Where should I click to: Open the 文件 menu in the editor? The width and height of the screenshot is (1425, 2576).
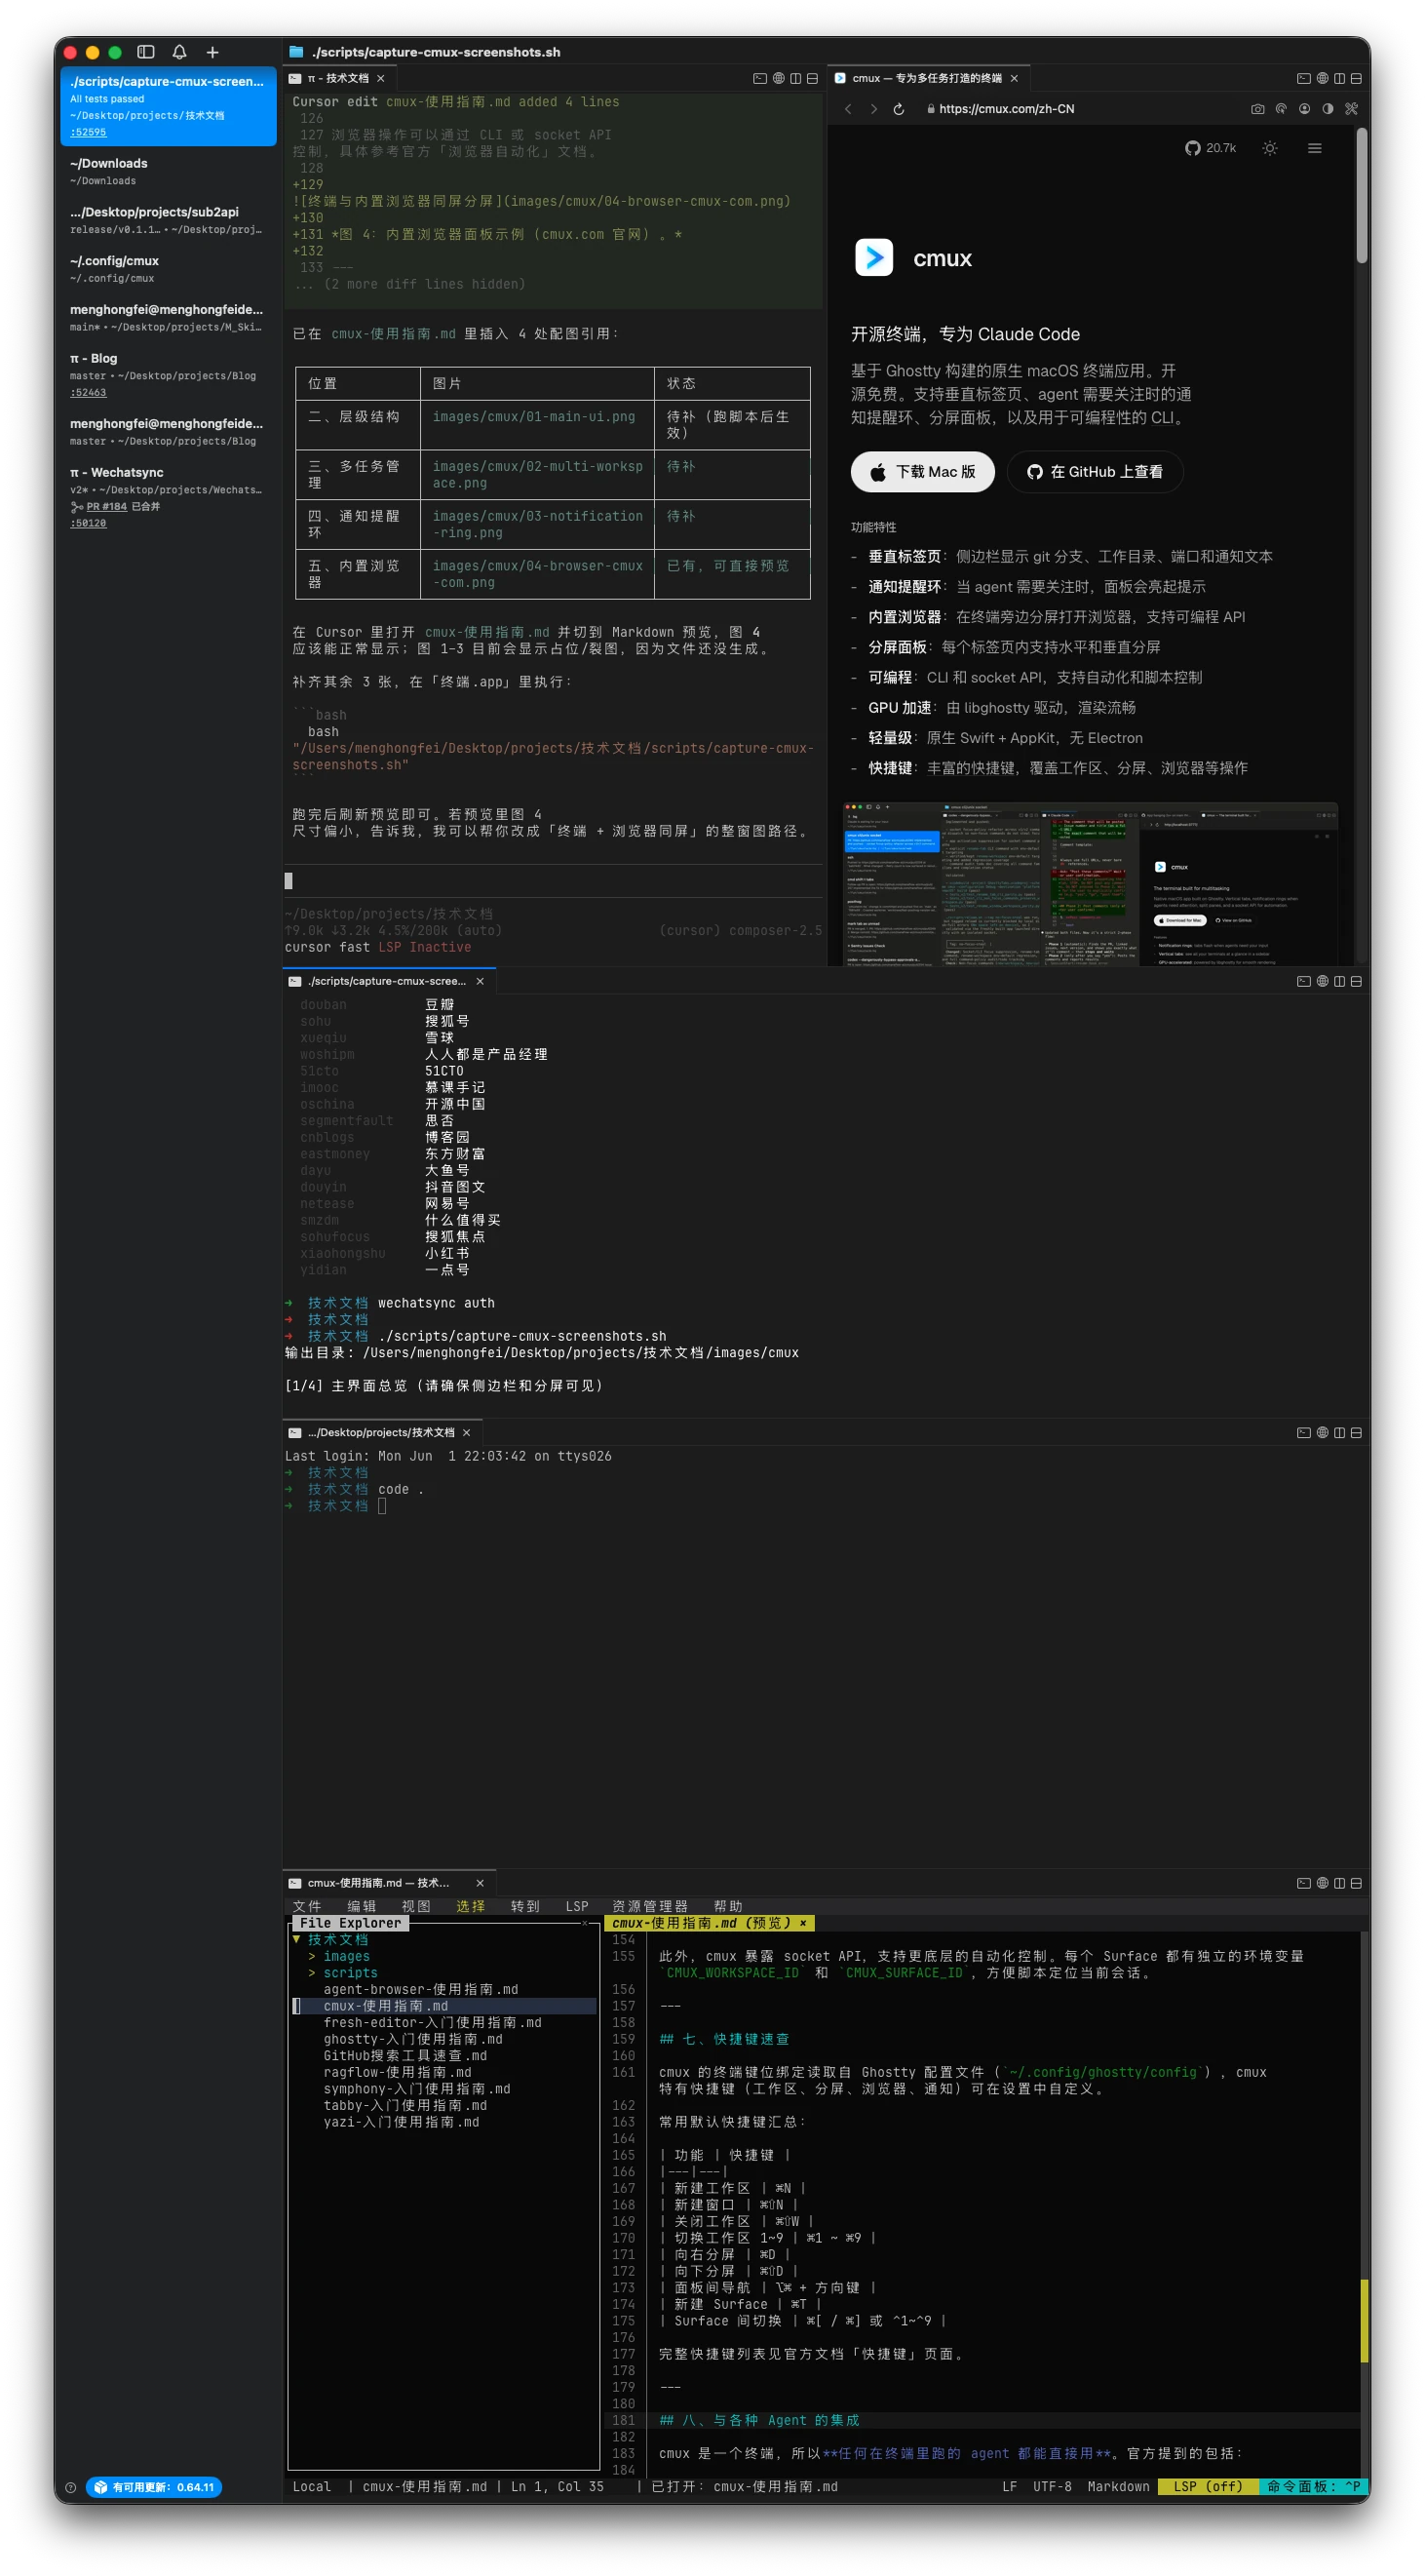click(307, 1905)
